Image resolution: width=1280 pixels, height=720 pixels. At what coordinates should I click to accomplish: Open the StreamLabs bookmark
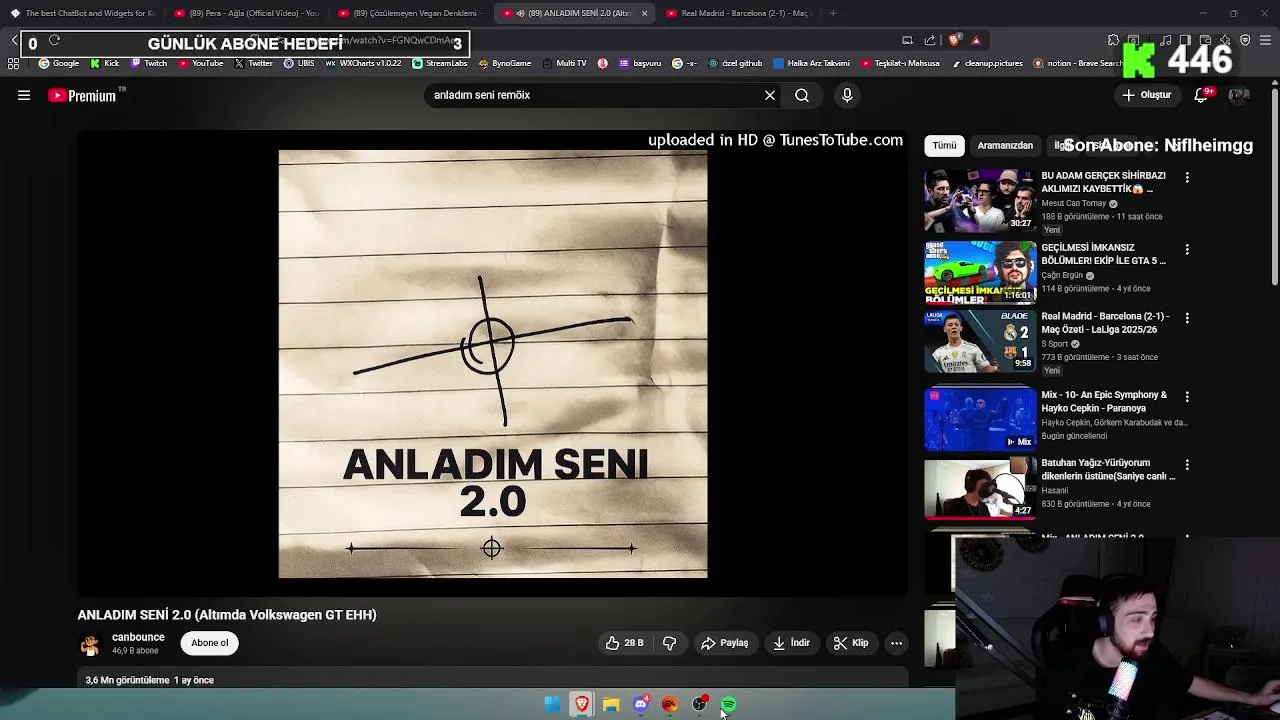[x=440, y=63]
